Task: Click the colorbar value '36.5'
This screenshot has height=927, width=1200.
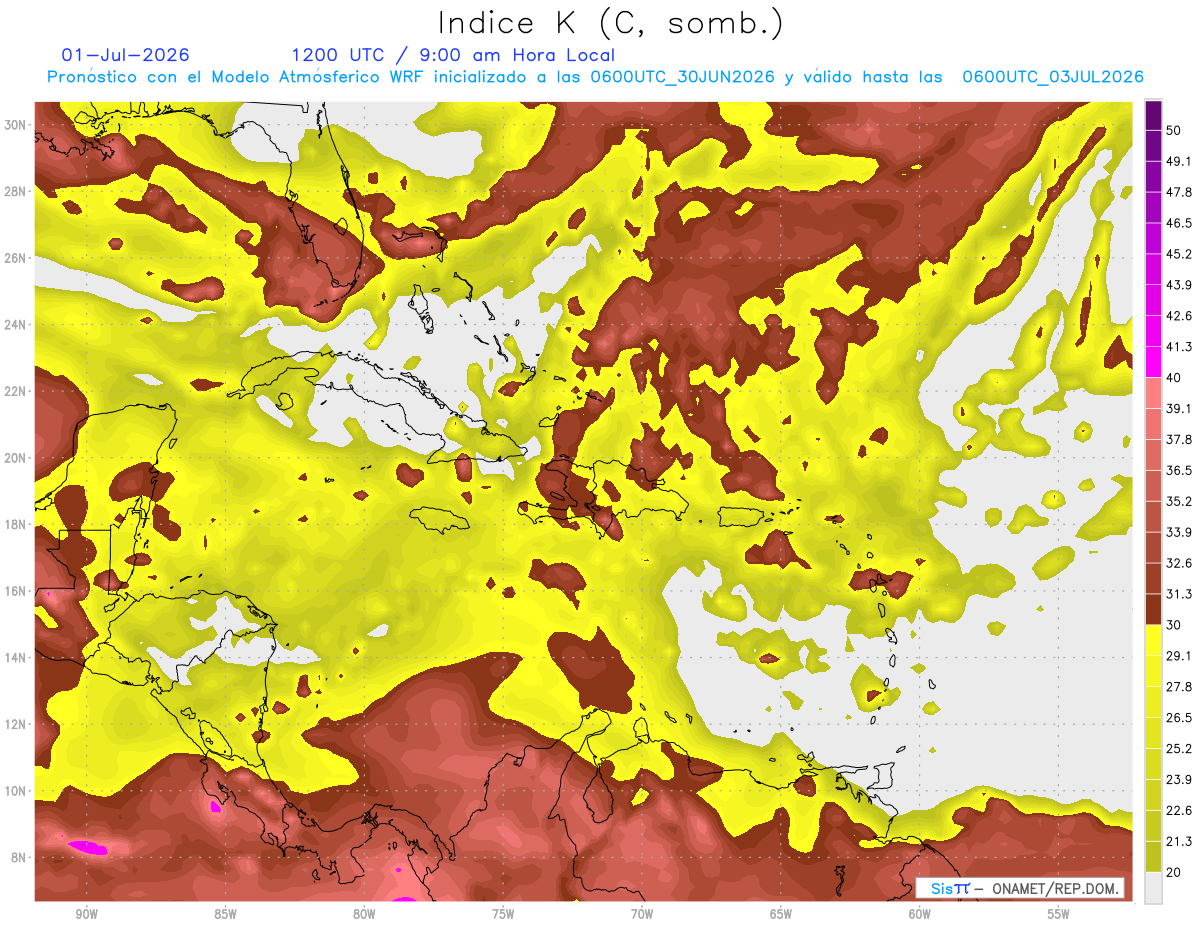Action: tap(1178, 470)
